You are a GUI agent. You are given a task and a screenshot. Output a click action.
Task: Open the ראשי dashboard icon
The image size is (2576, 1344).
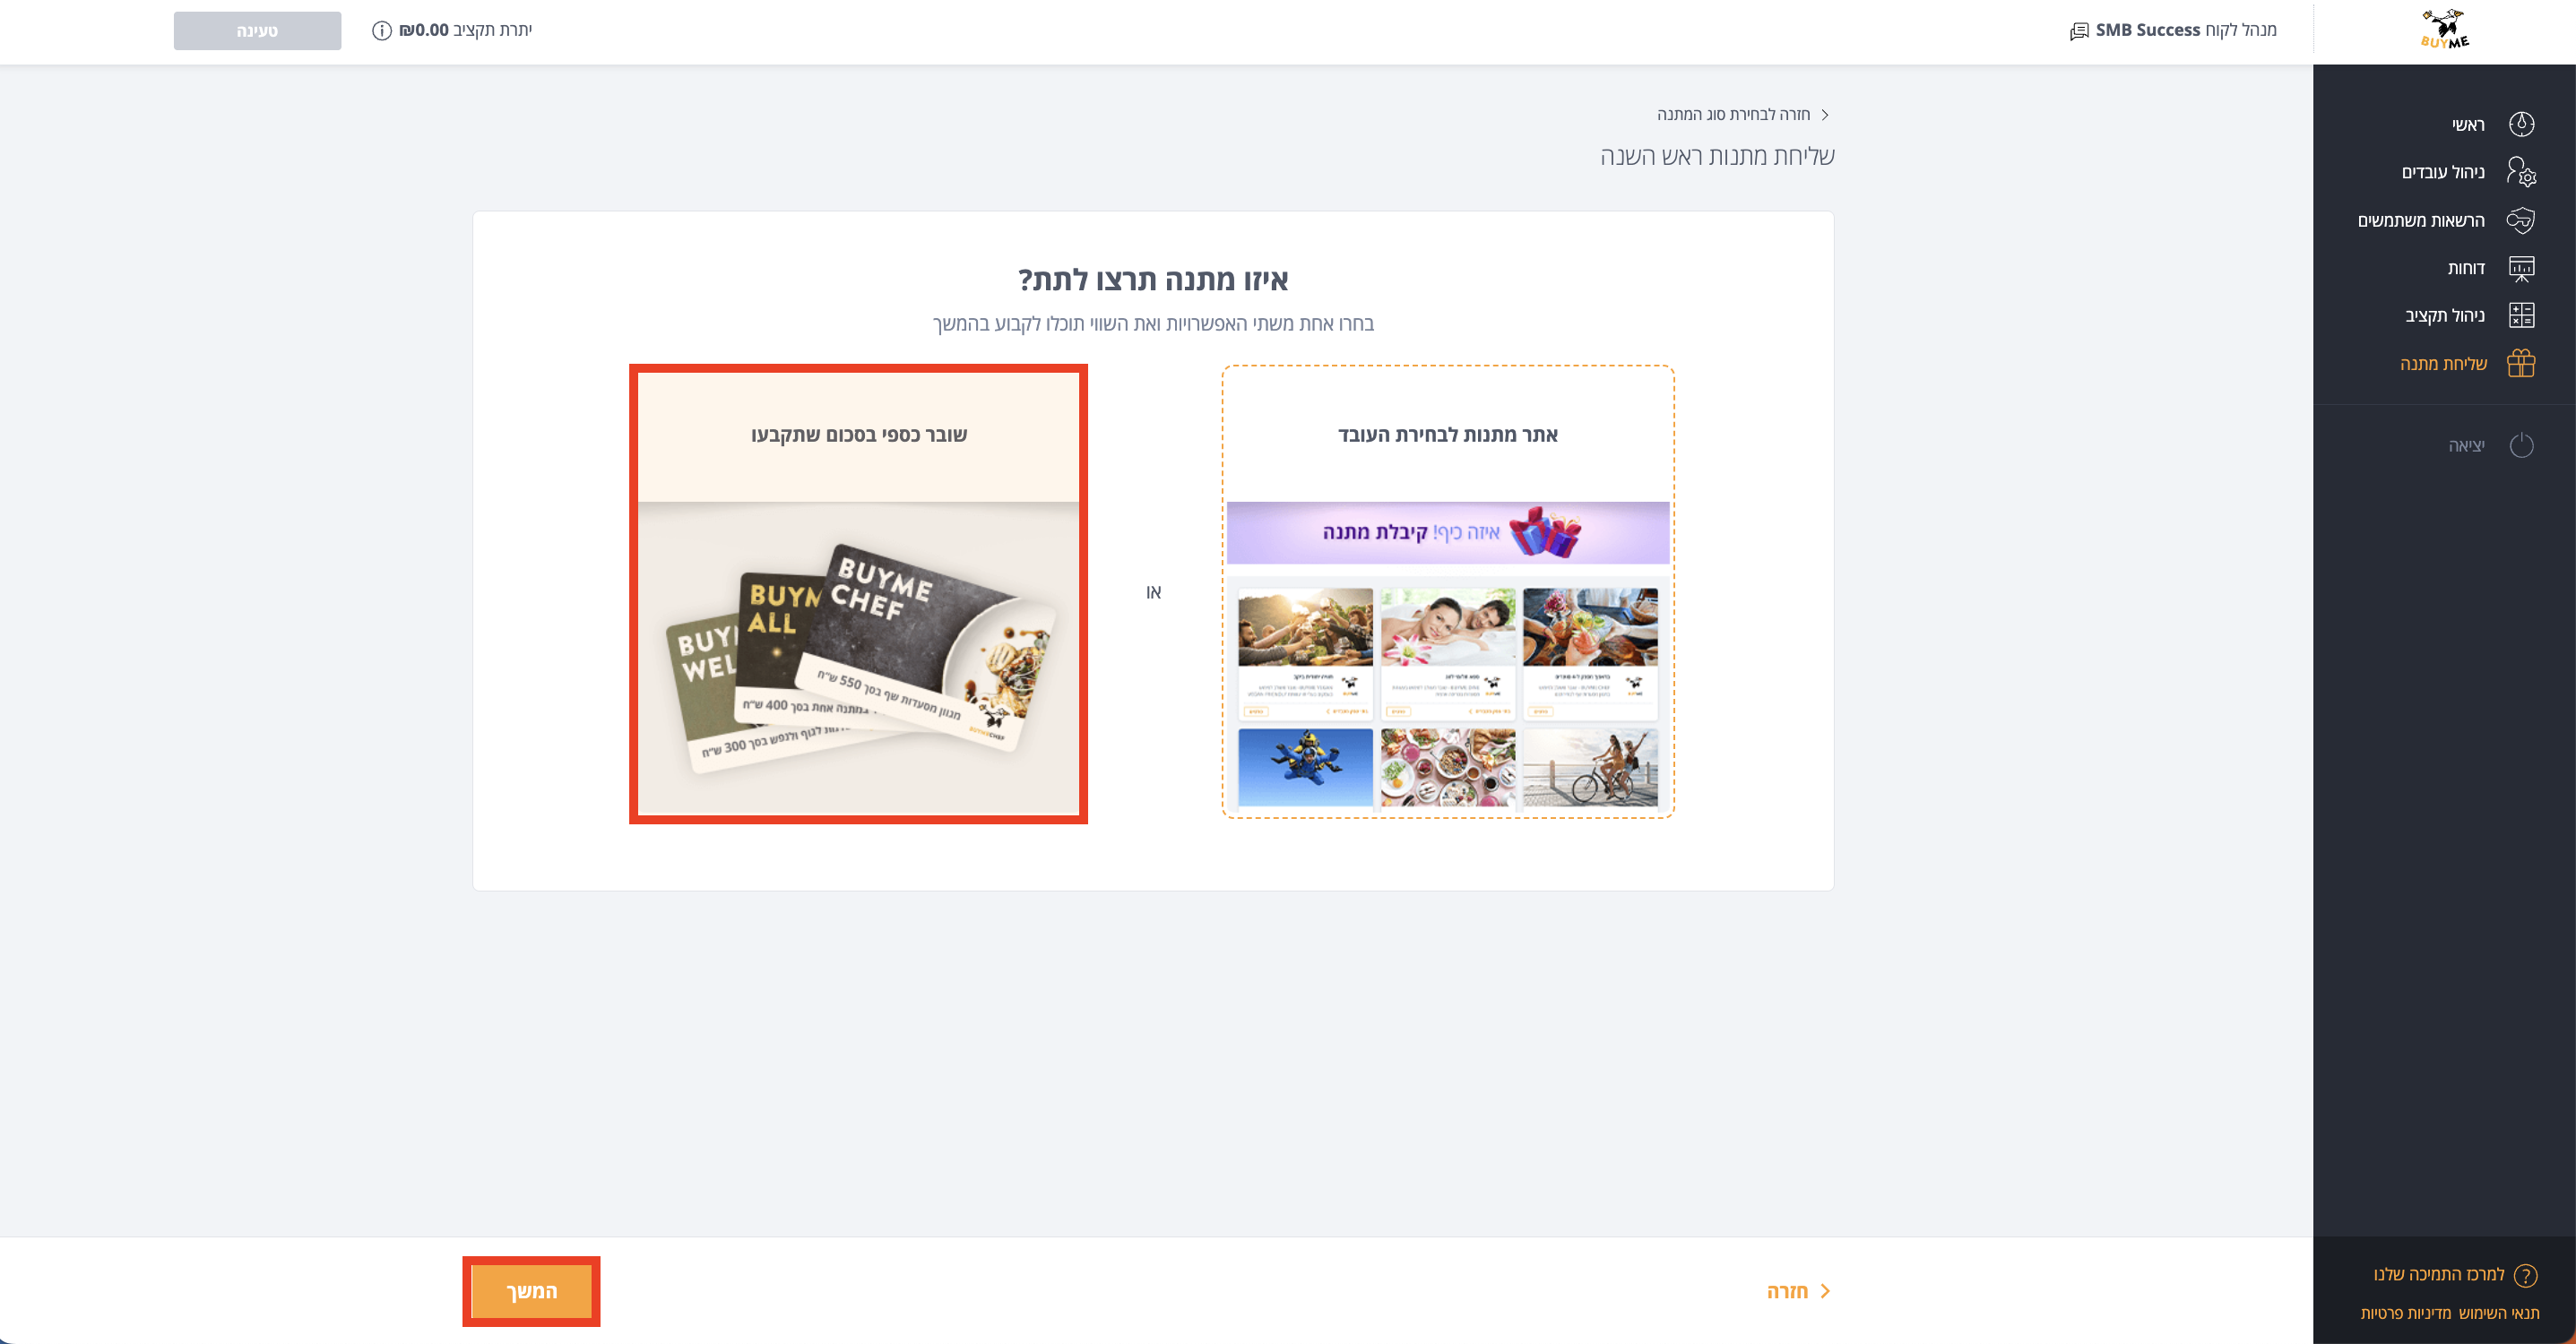(2521, 124)
